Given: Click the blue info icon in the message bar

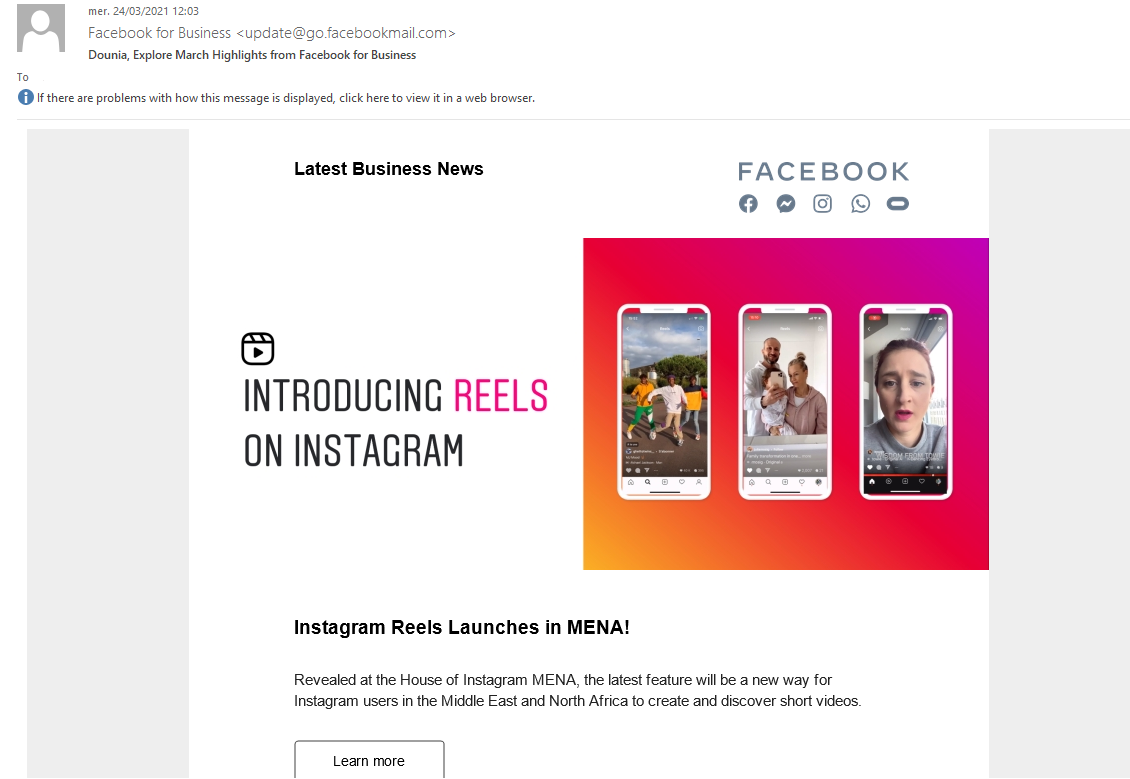Looking at the screenshot, I should coord(26,97).
